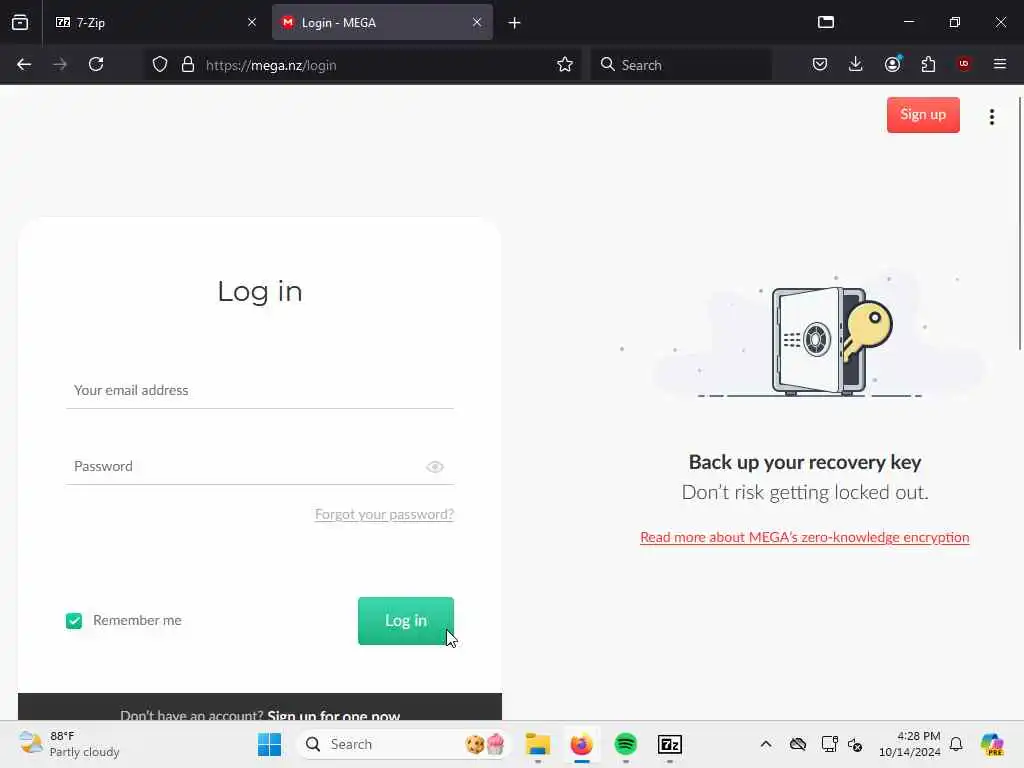Click the Forgot your password? link
Screen dimensions: 1024x768
pos(384,514)
